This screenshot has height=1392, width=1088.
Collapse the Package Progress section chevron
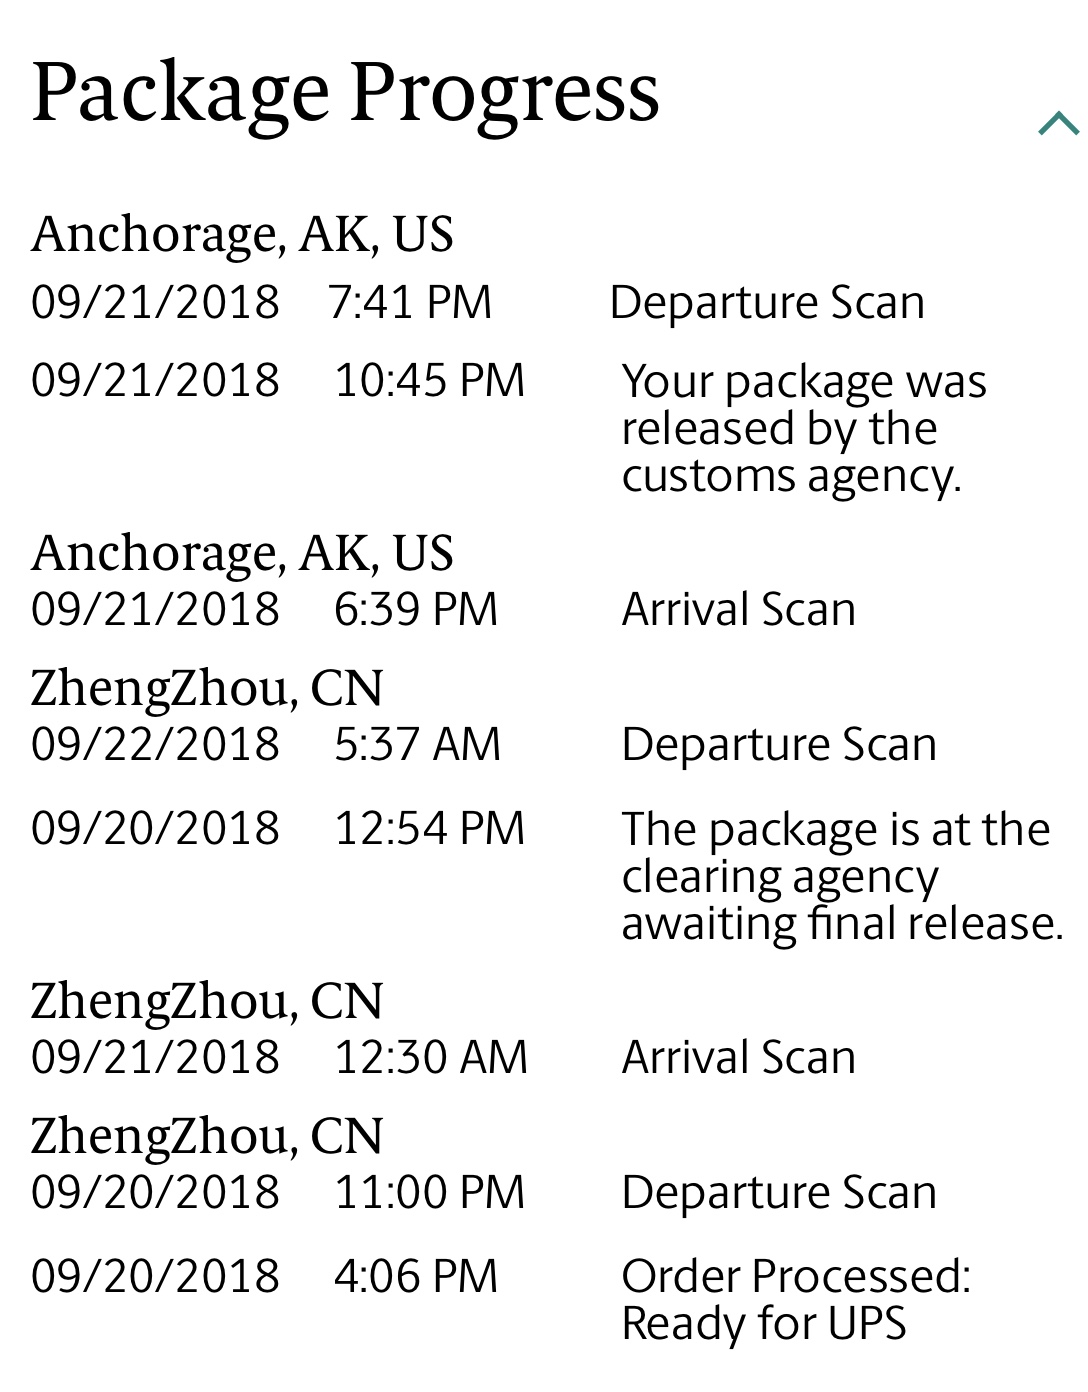[1058, 124]
